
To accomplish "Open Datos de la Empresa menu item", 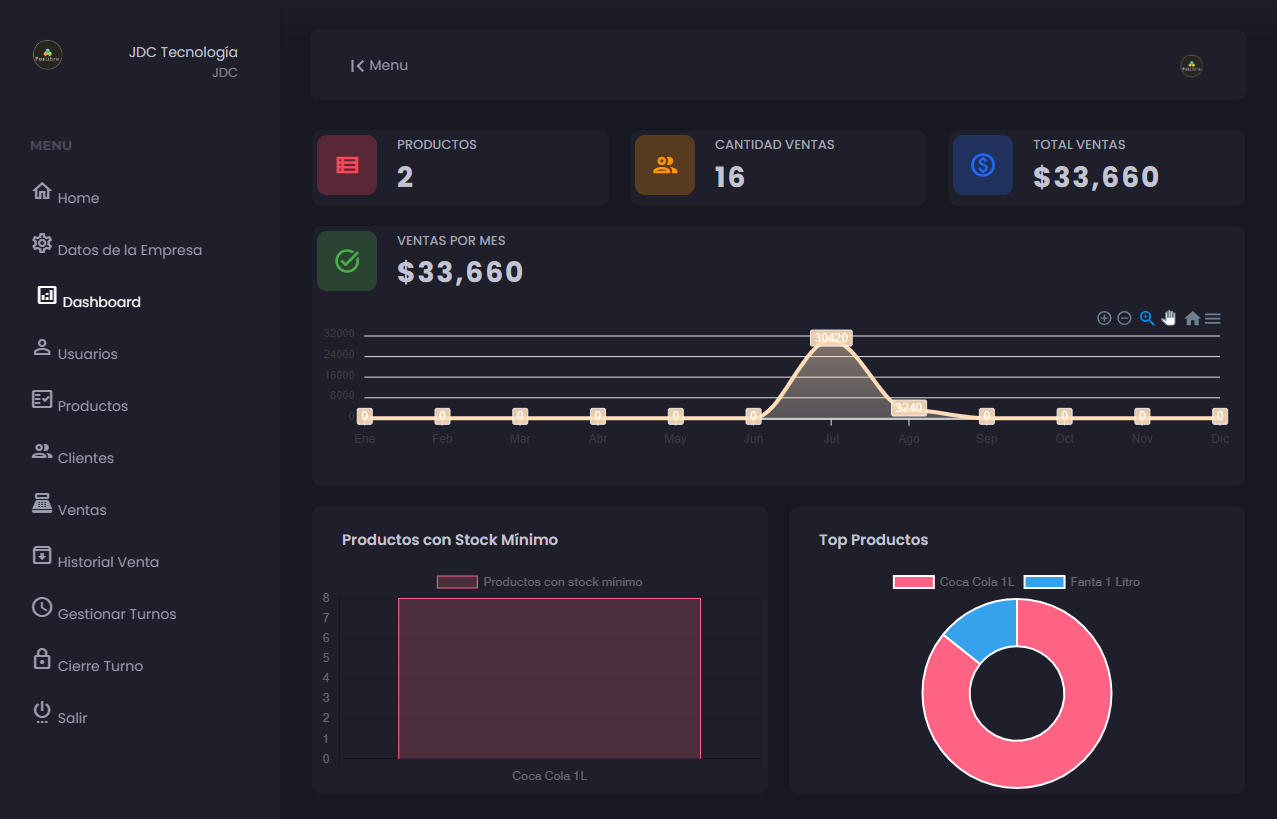I will [x=129, y=250].
